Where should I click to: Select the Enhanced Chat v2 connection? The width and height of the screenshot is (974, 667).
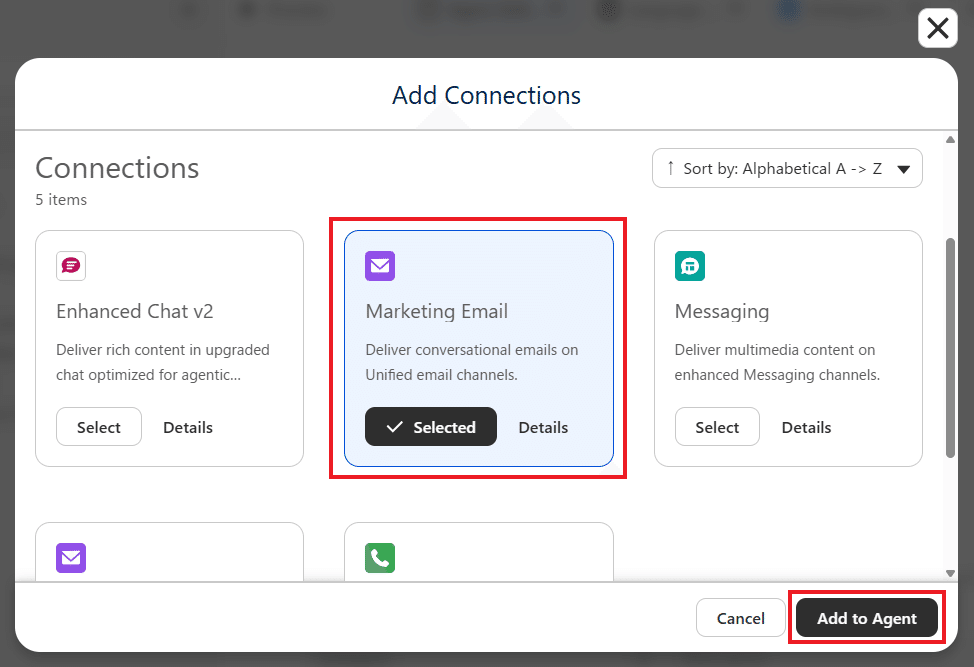tap(99, 427)
